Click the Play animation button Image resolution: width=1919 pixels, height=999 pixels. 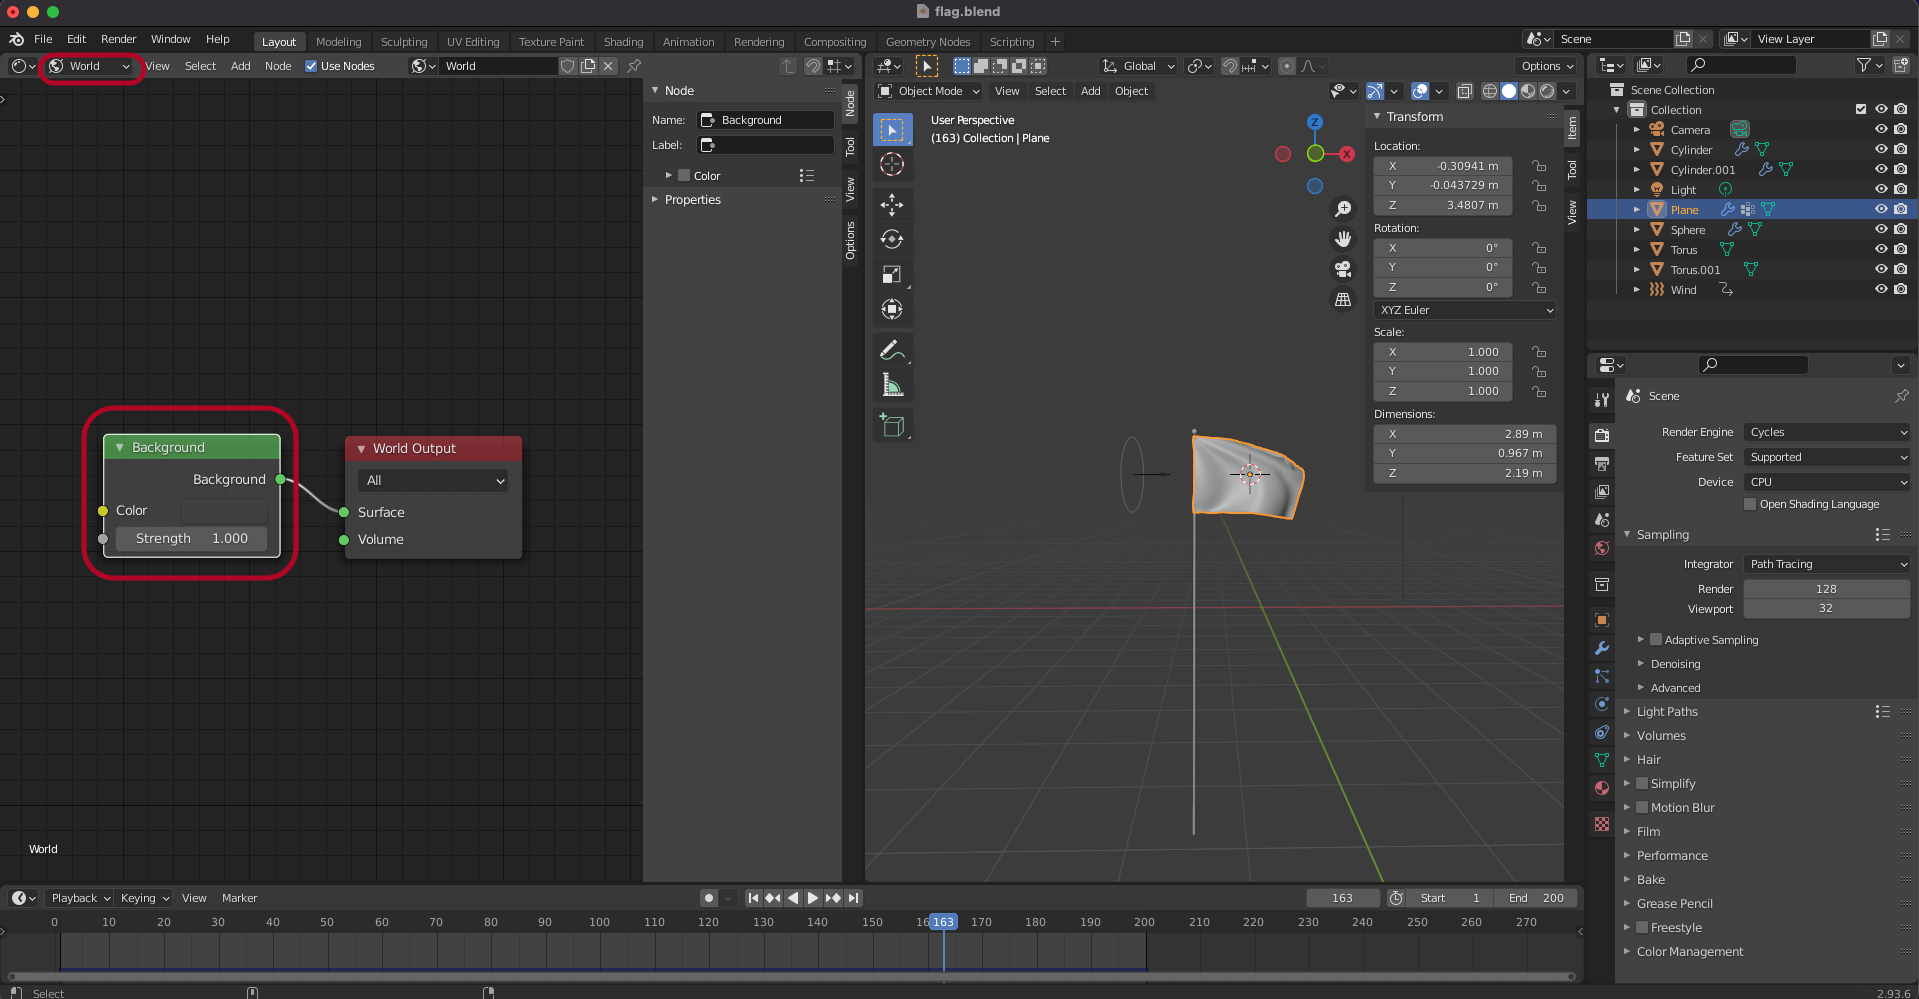click(x=812, y=898)
